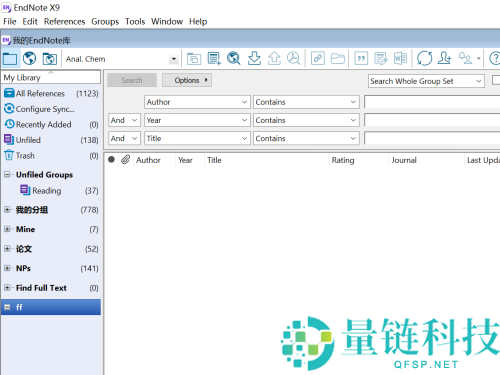
Task: Open the Year search field dropdown
Action: (244, 120)
